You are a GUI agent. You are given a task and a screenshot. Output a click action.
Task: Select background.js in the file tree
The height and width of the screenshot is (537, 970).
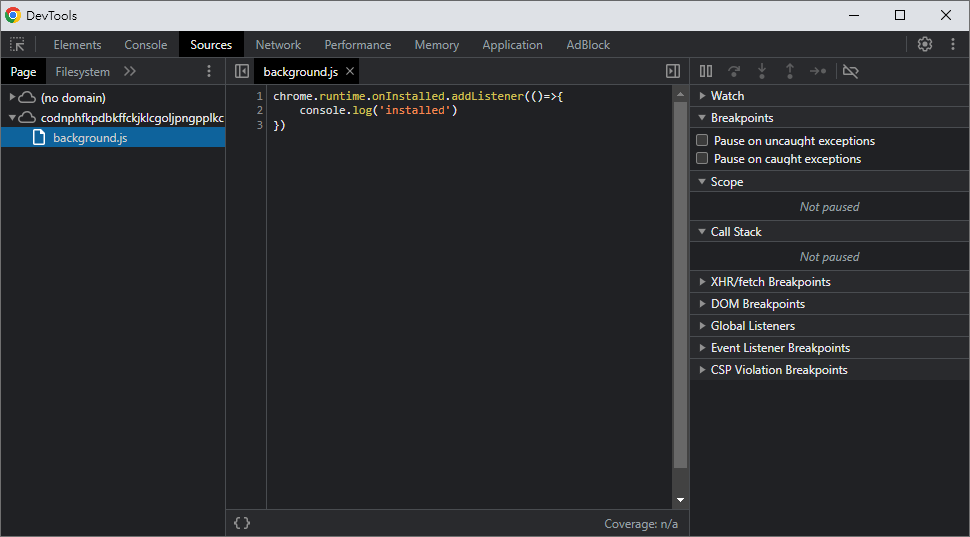coord(90,138)
